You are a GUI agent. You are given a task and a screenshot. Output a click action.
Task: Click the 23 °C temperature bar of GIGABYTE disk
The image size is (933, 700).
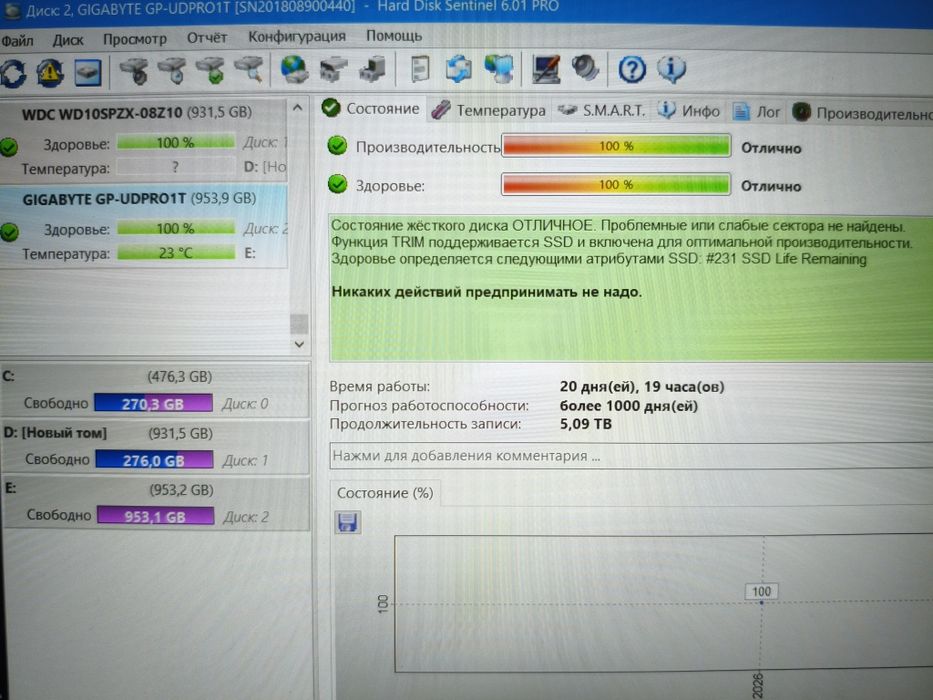176,253
